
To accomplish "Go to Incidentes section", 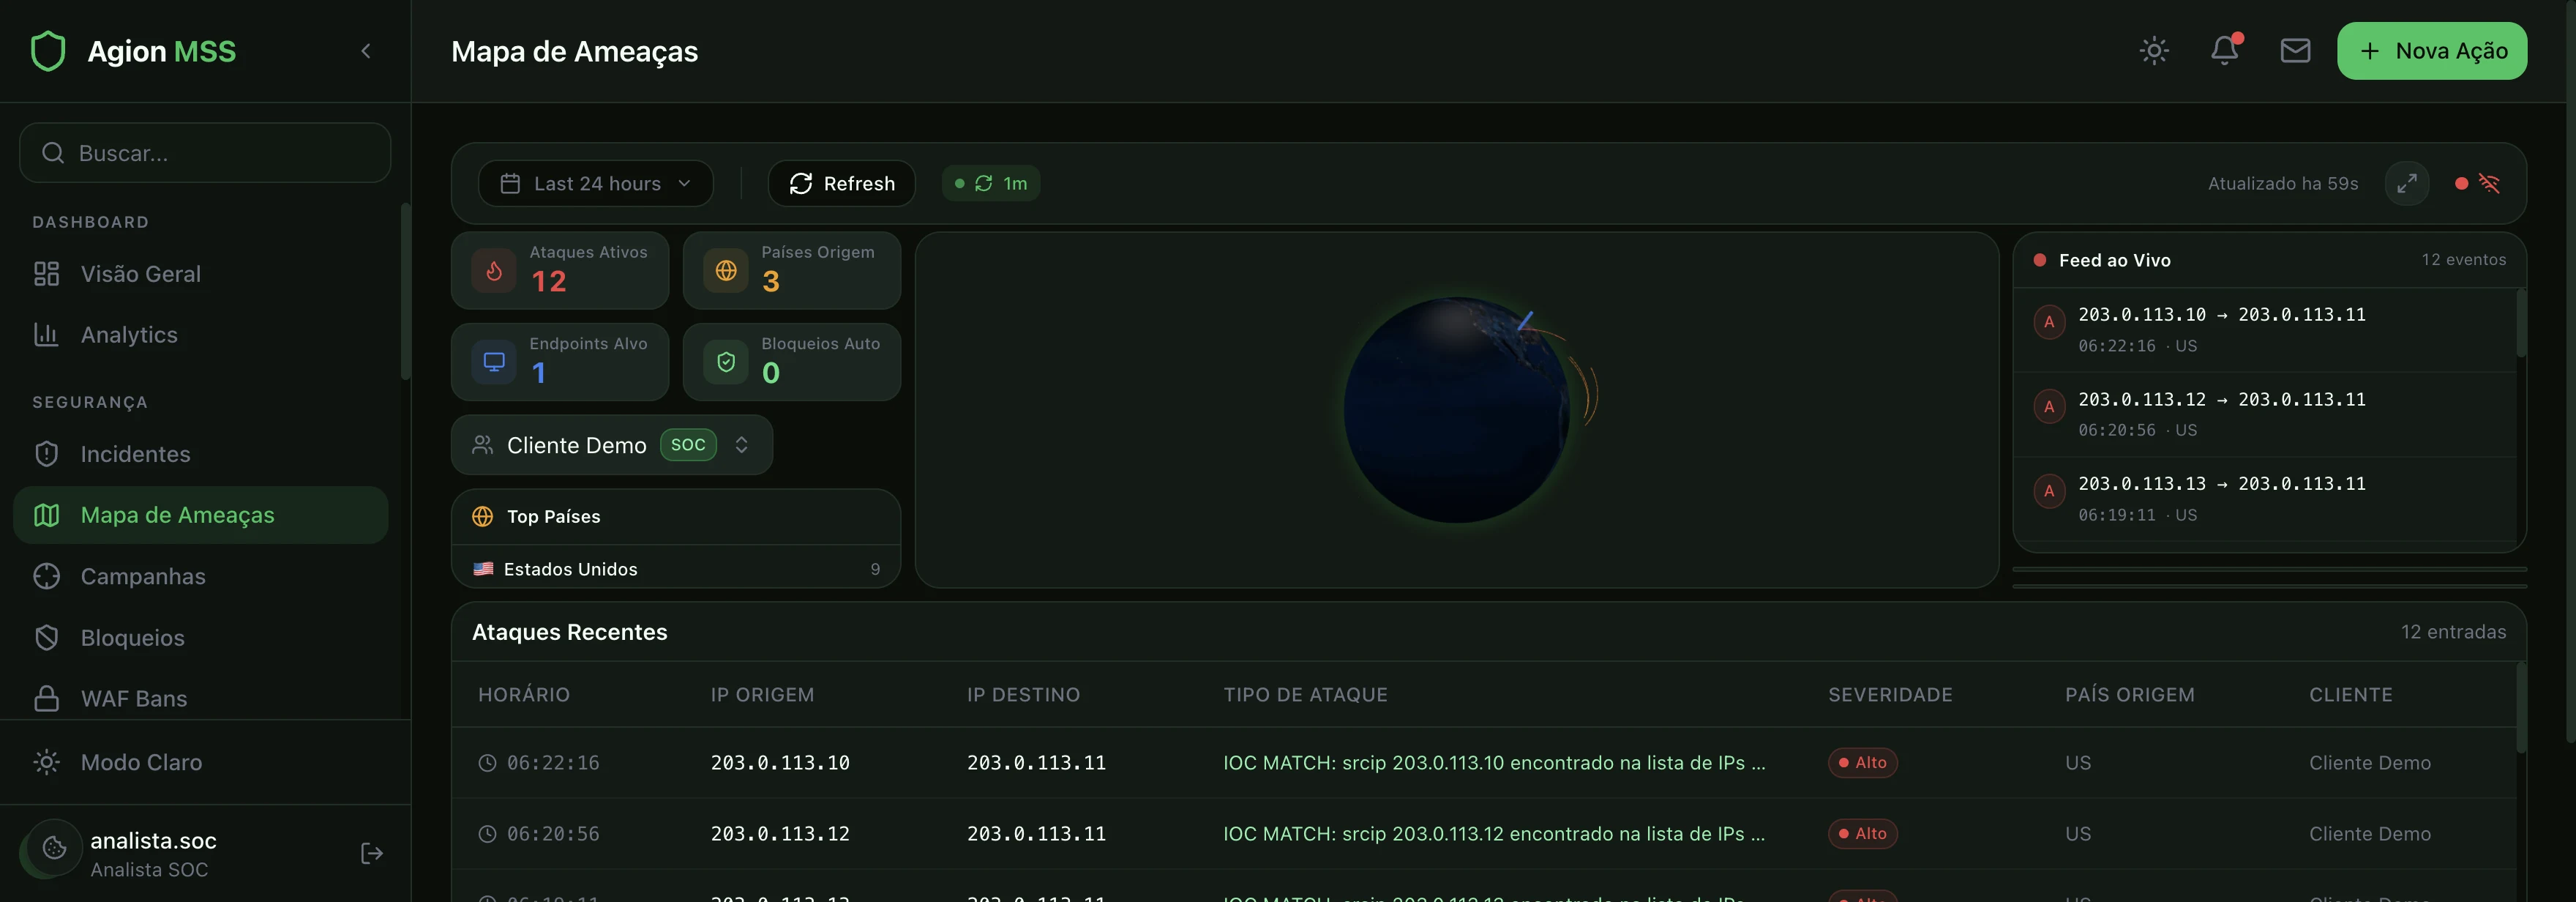I will click(x=201, y=454).
